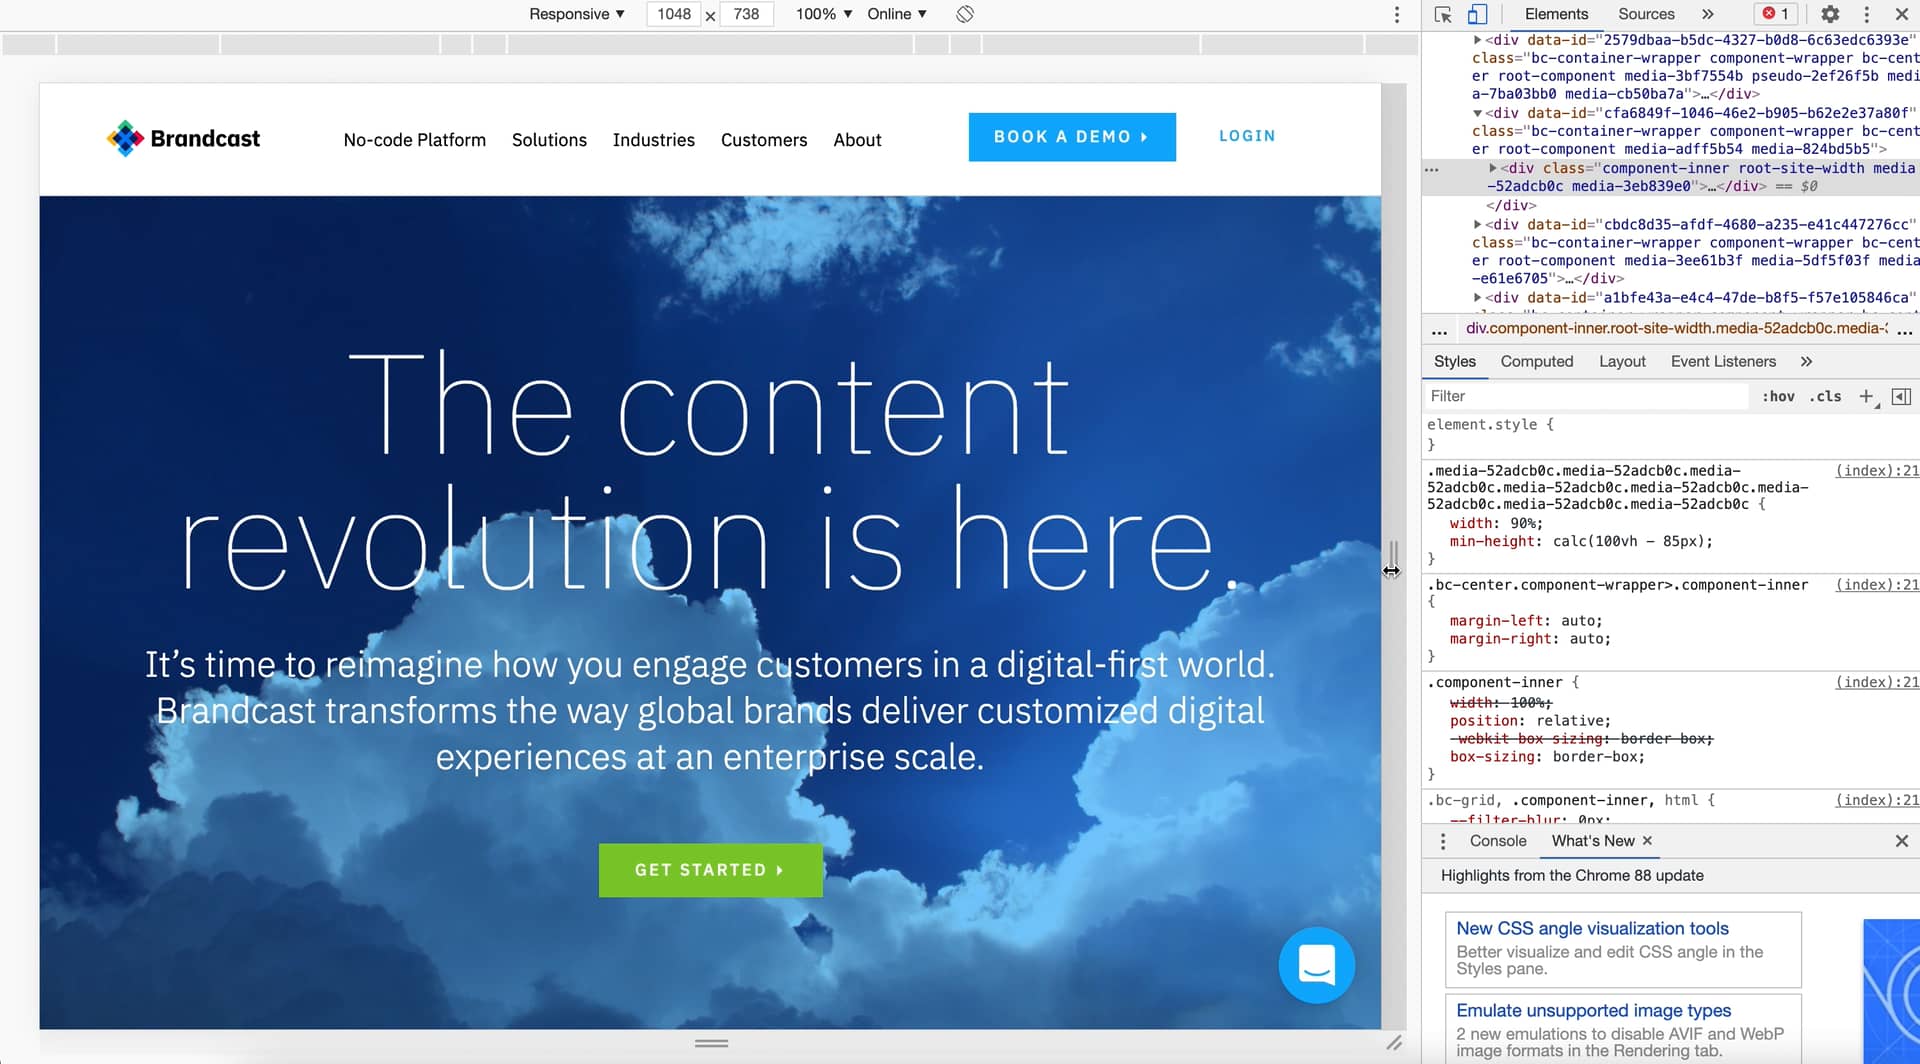Click the LOGIN link
This screenshot has height=1064, width=1920.
point(1247,136)
